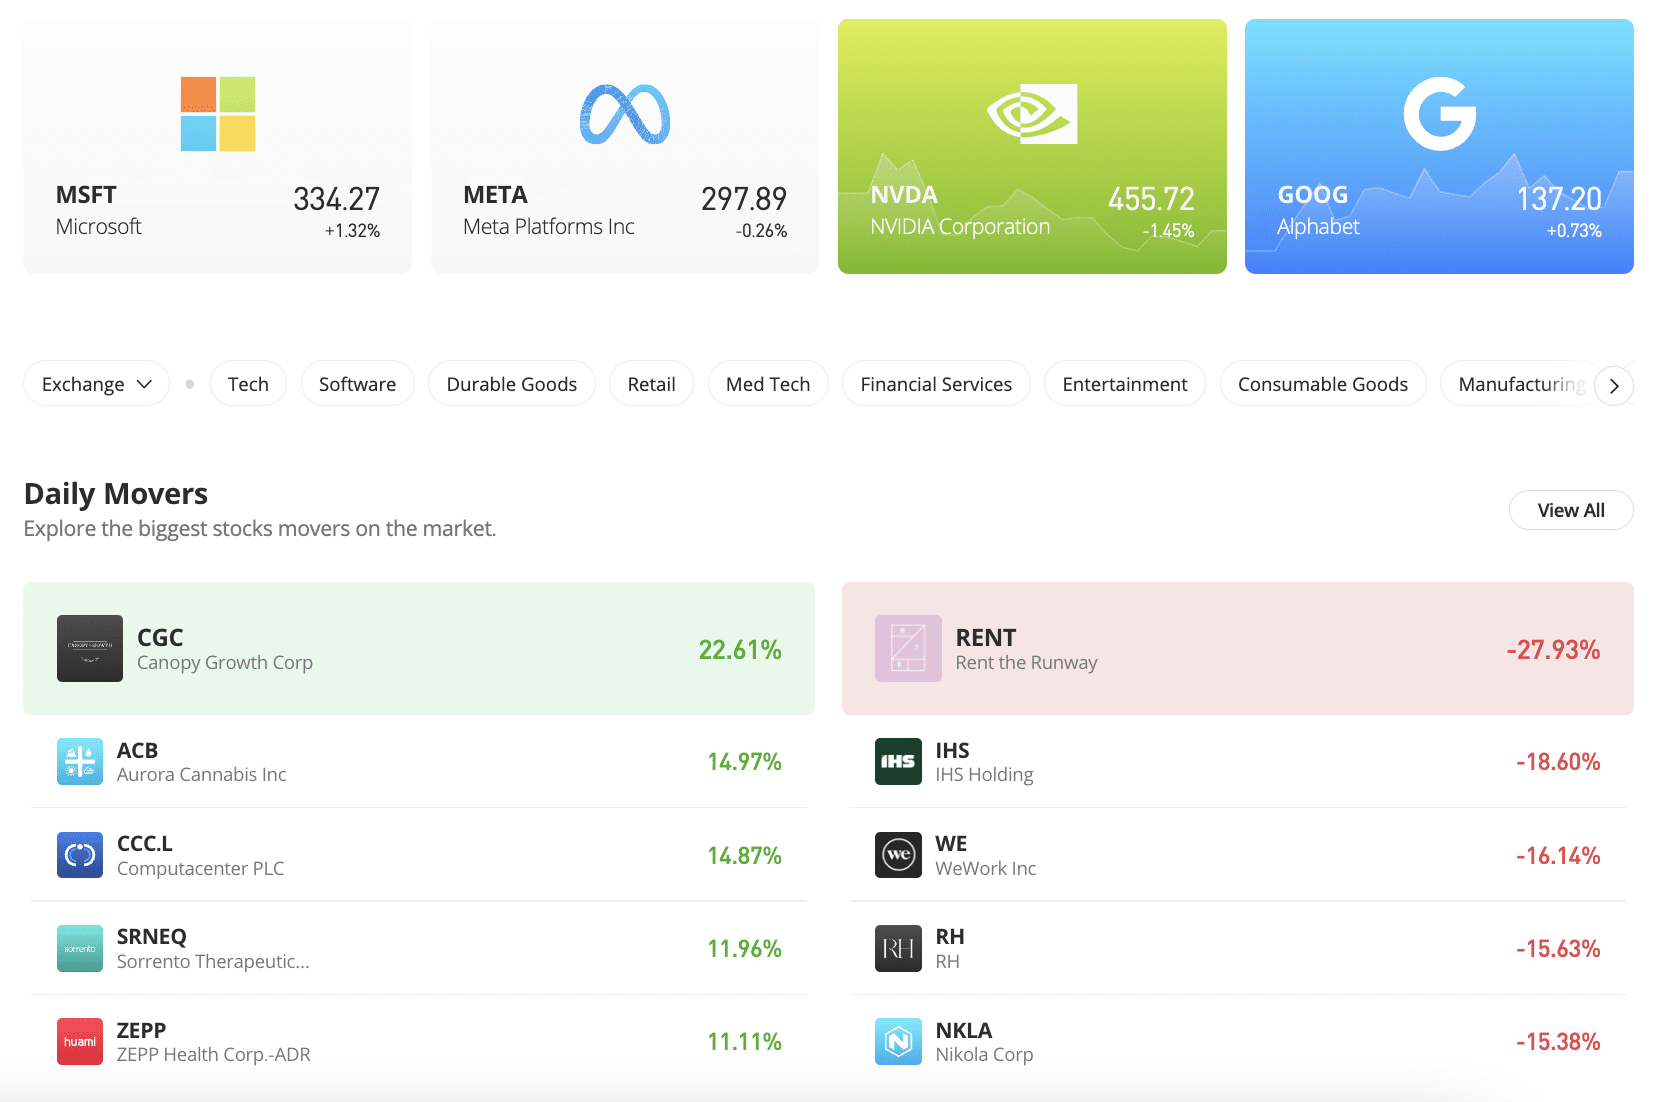Open MSFT ticker name in Microsoft card
The image size is (1660, 1102).
86,195
